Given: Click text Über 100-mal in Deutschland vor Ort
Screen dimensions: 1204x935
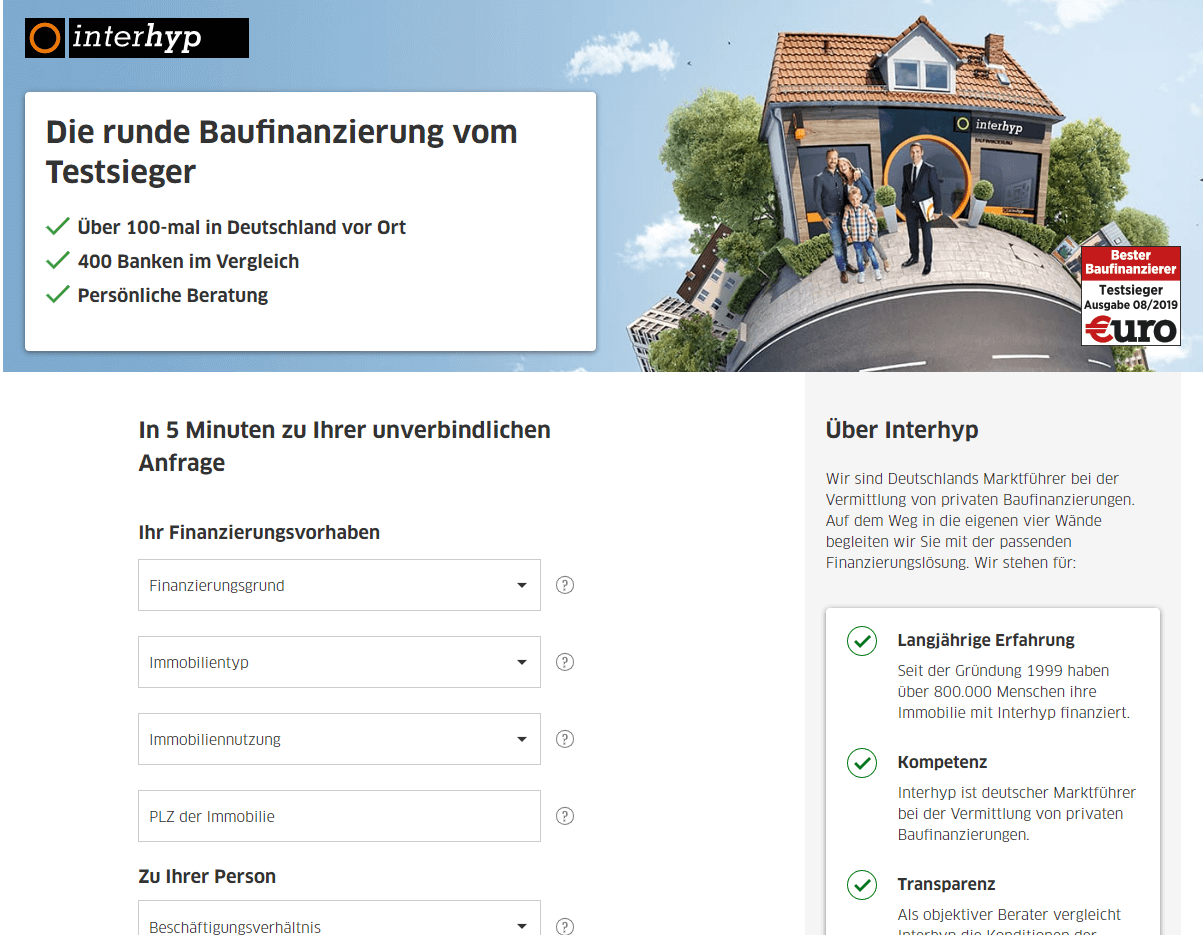Looking at the screenshot, I should (242, 227).
